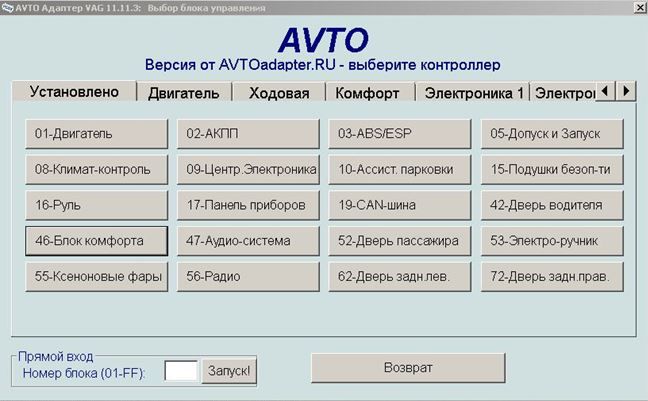Select 15-Подушки безоп-ти controller
Viewport: 648px width, 401px height.
[552, 169]
